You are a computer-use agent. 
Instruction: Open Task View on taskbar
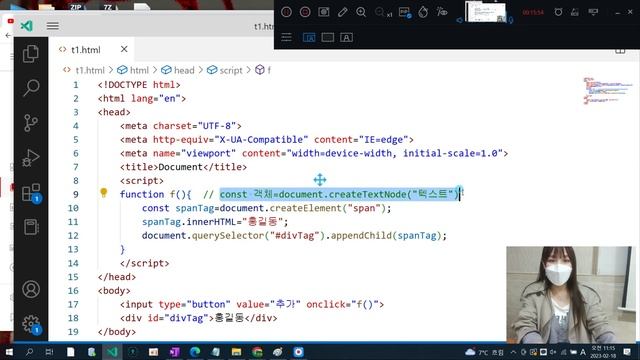[49, 352]
